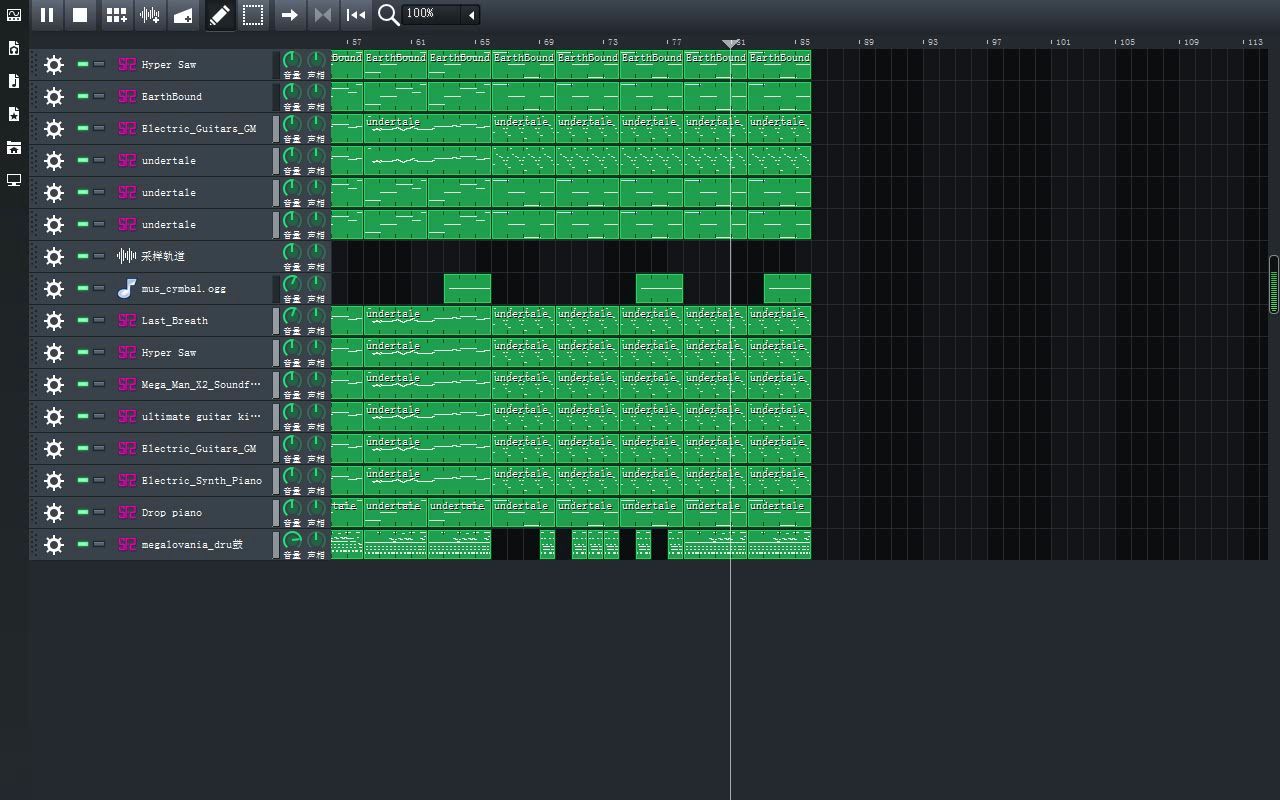Open the instrument plugins sidebar panel
The image size is (1280, 800).
click(x=14, y=15)
